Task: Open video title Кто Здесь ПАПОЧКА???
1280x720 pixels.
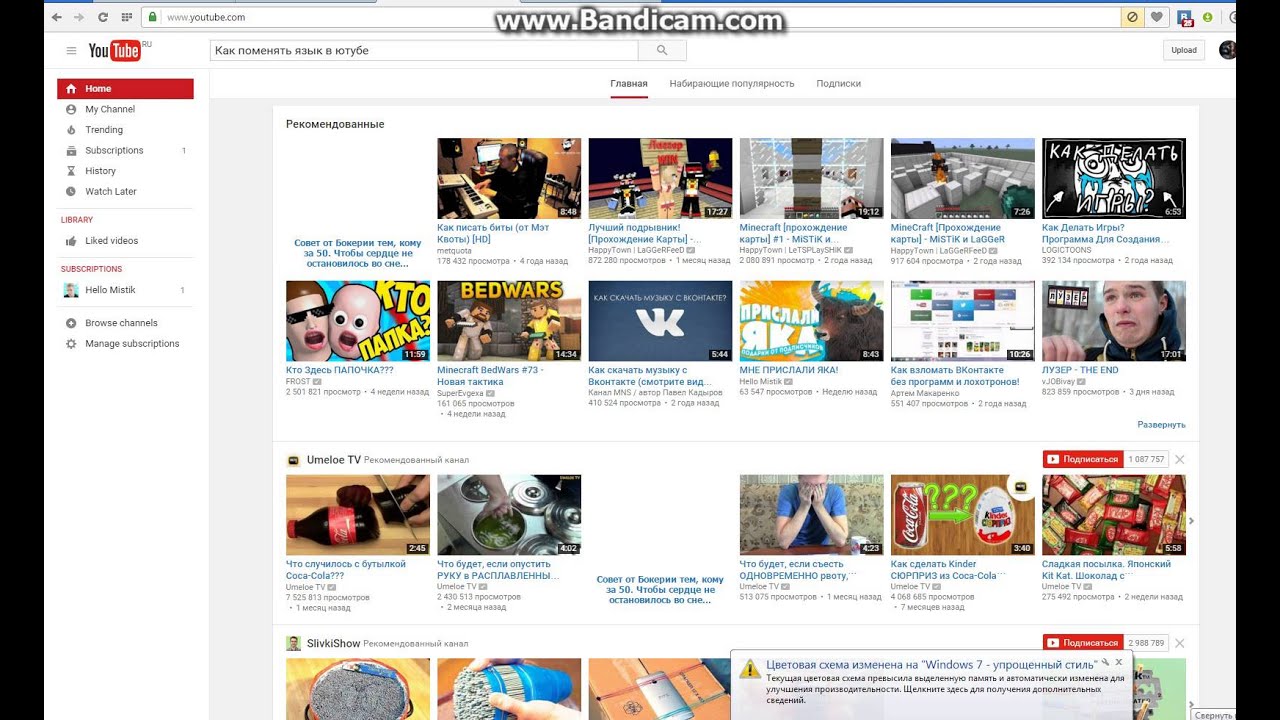Action: click(340, 370)
